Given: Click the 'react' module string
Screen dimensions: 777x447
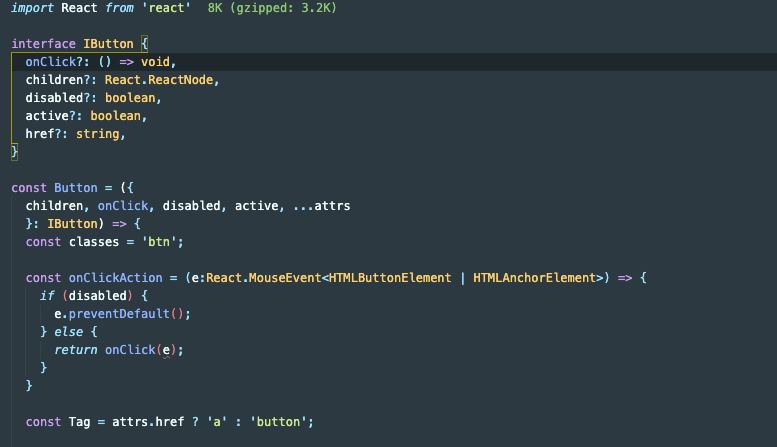Looking at the screenshot, I should click(166, 8).
